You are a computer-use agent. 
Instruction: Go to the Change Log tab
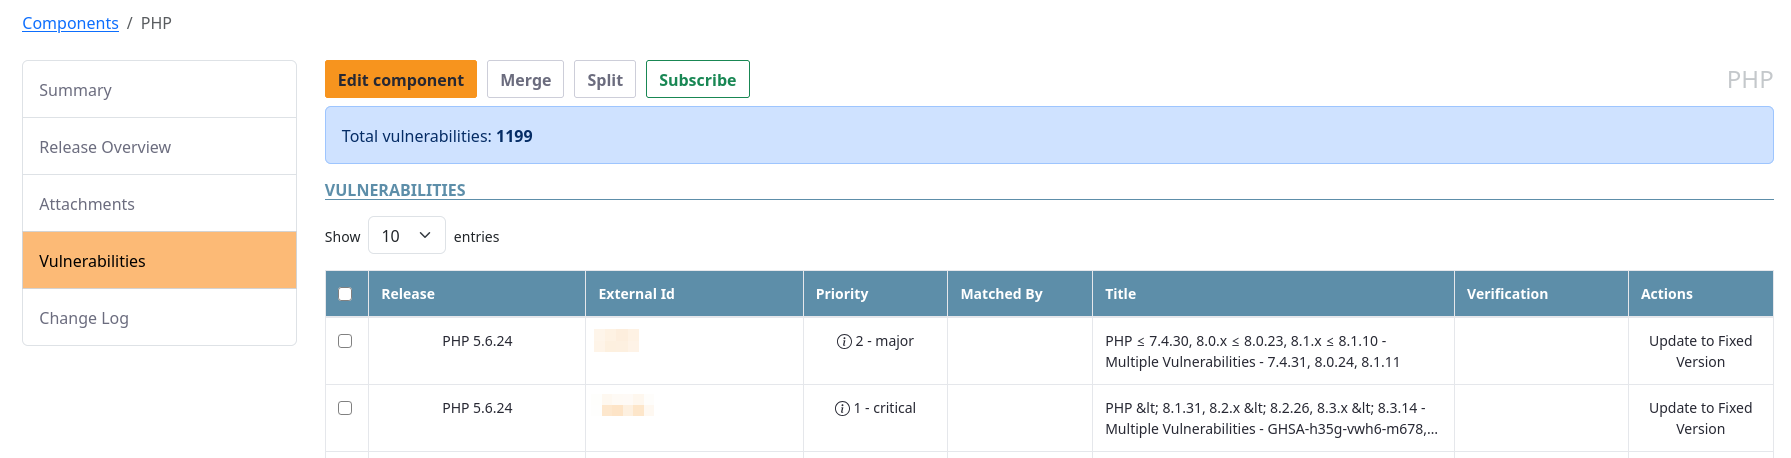tap(159, 318)
